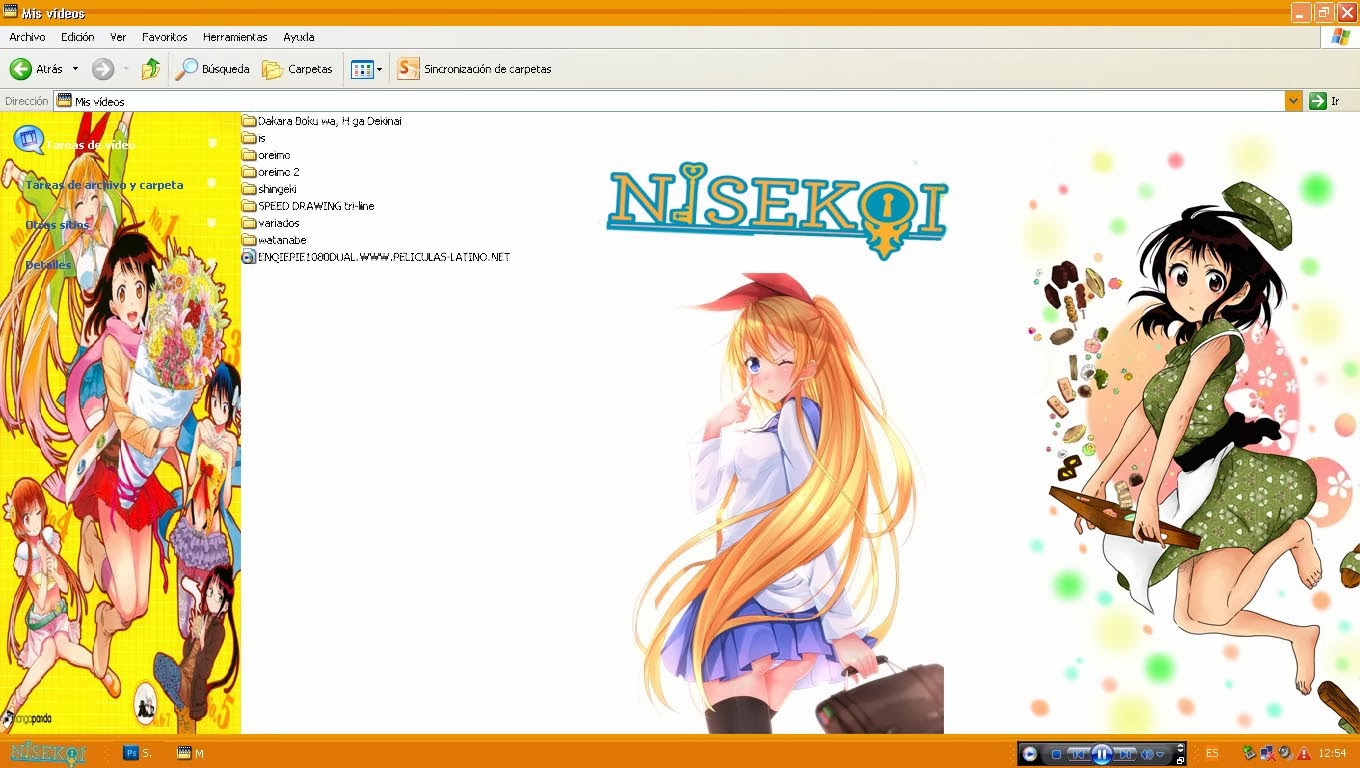Click the Mis vídeos icon in address bar
The height and width of the screenshot is (768, 1360).
tap(64, 101)
